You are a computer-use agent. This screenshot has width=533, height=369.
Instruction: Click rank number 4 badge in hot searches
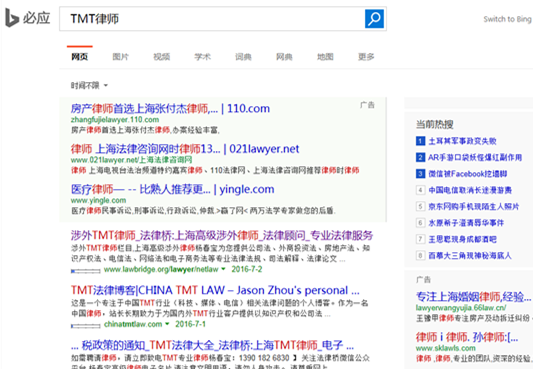click(420, 190)
